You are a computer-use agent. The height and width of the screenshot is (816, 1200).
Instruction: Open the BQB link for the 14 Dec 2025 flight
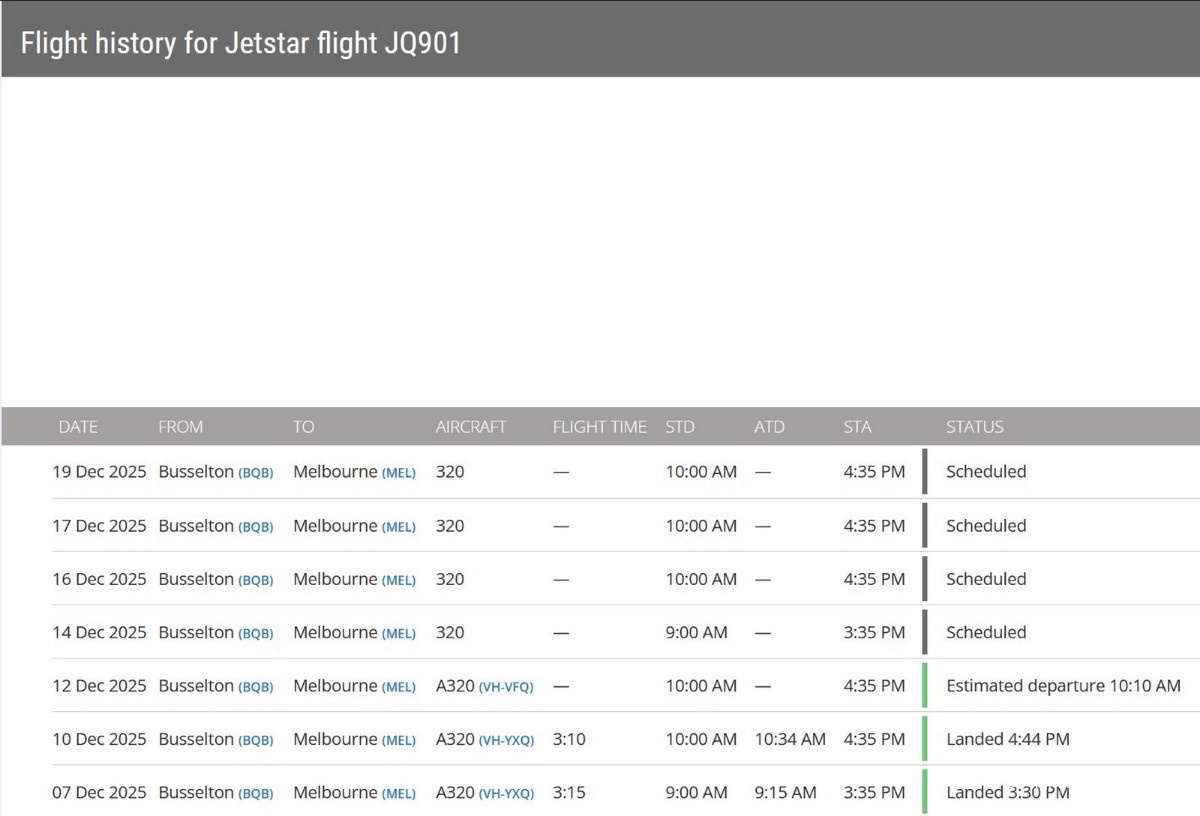(x=256, y=633)
